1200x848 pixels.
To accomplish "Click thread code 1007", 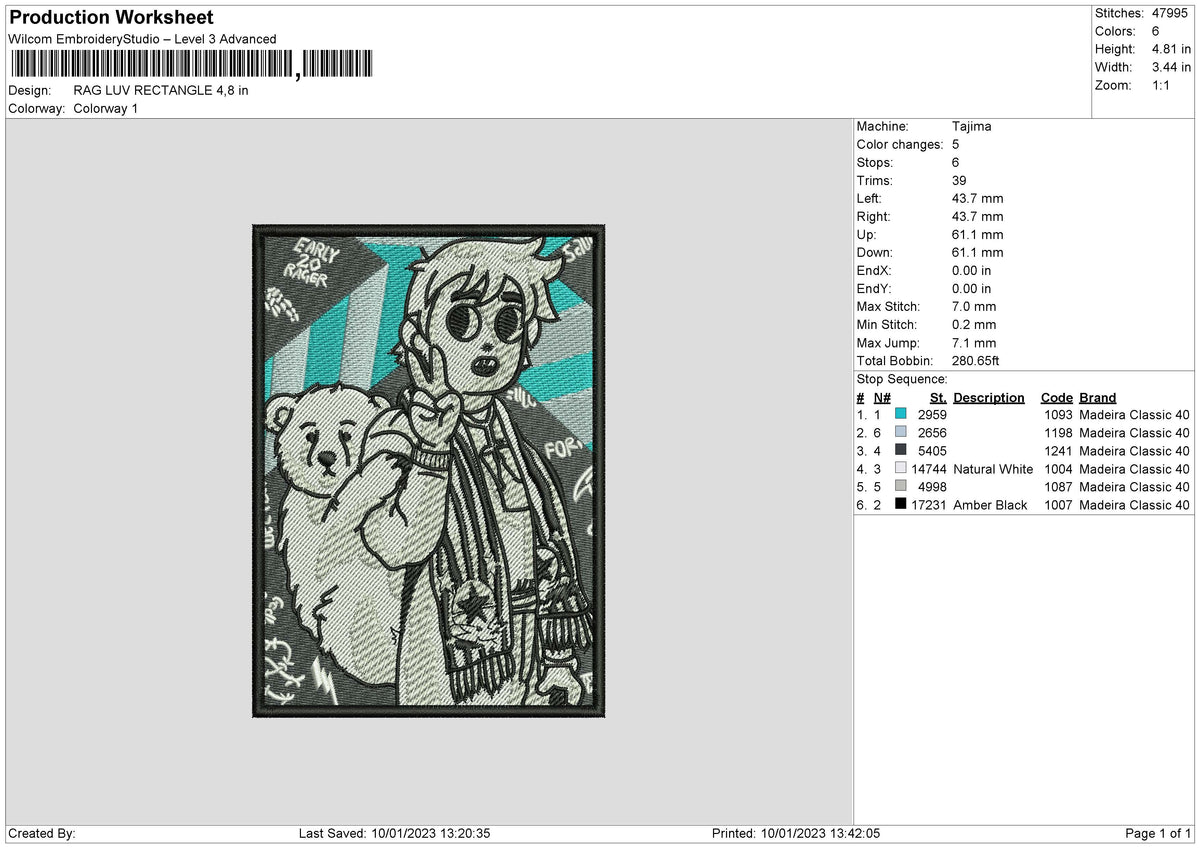I will click(1056, 504).
